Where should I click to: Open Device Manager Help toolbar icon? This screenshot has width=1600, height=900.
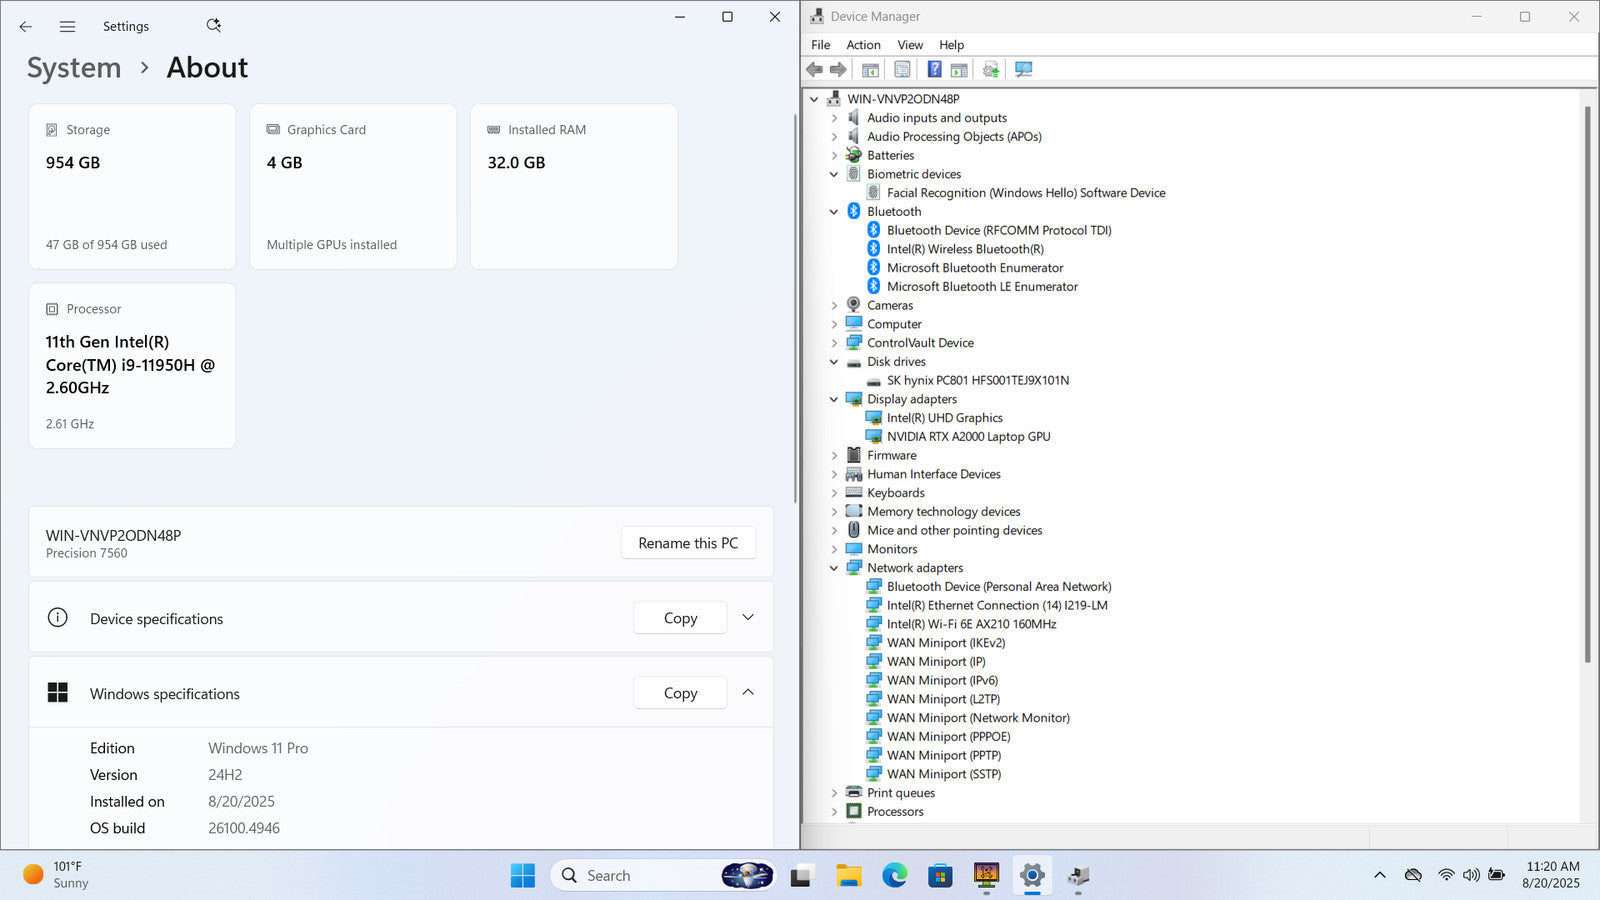pos(934,69)
